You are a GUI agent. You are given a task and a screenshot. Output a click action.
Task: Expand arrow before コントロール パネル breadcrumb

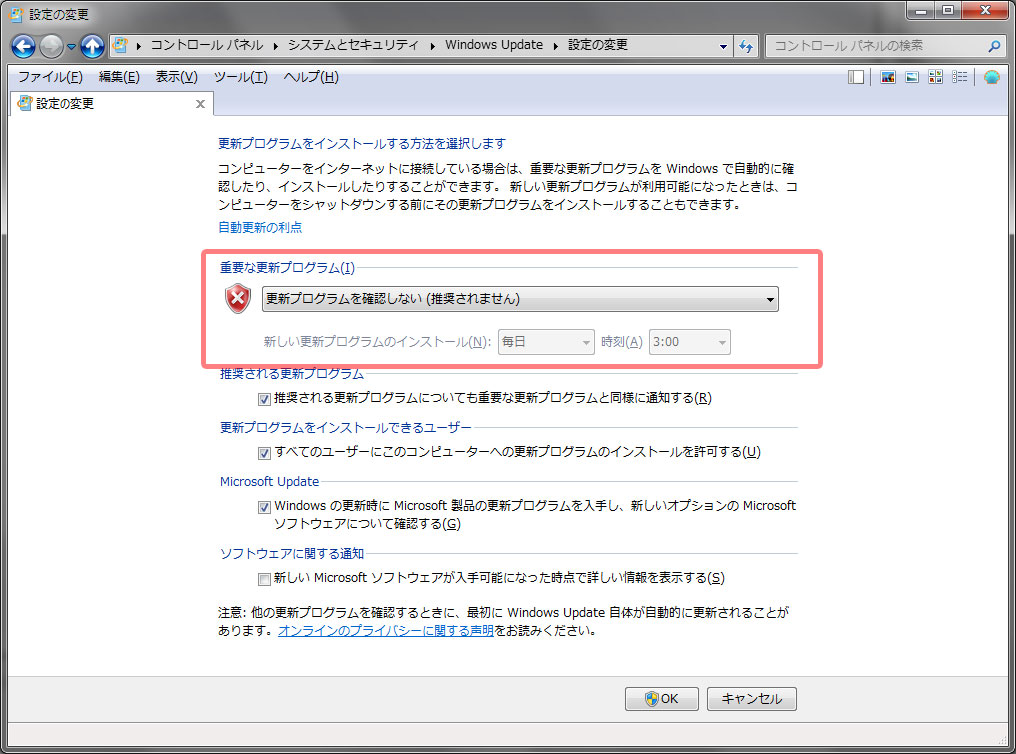139,46
